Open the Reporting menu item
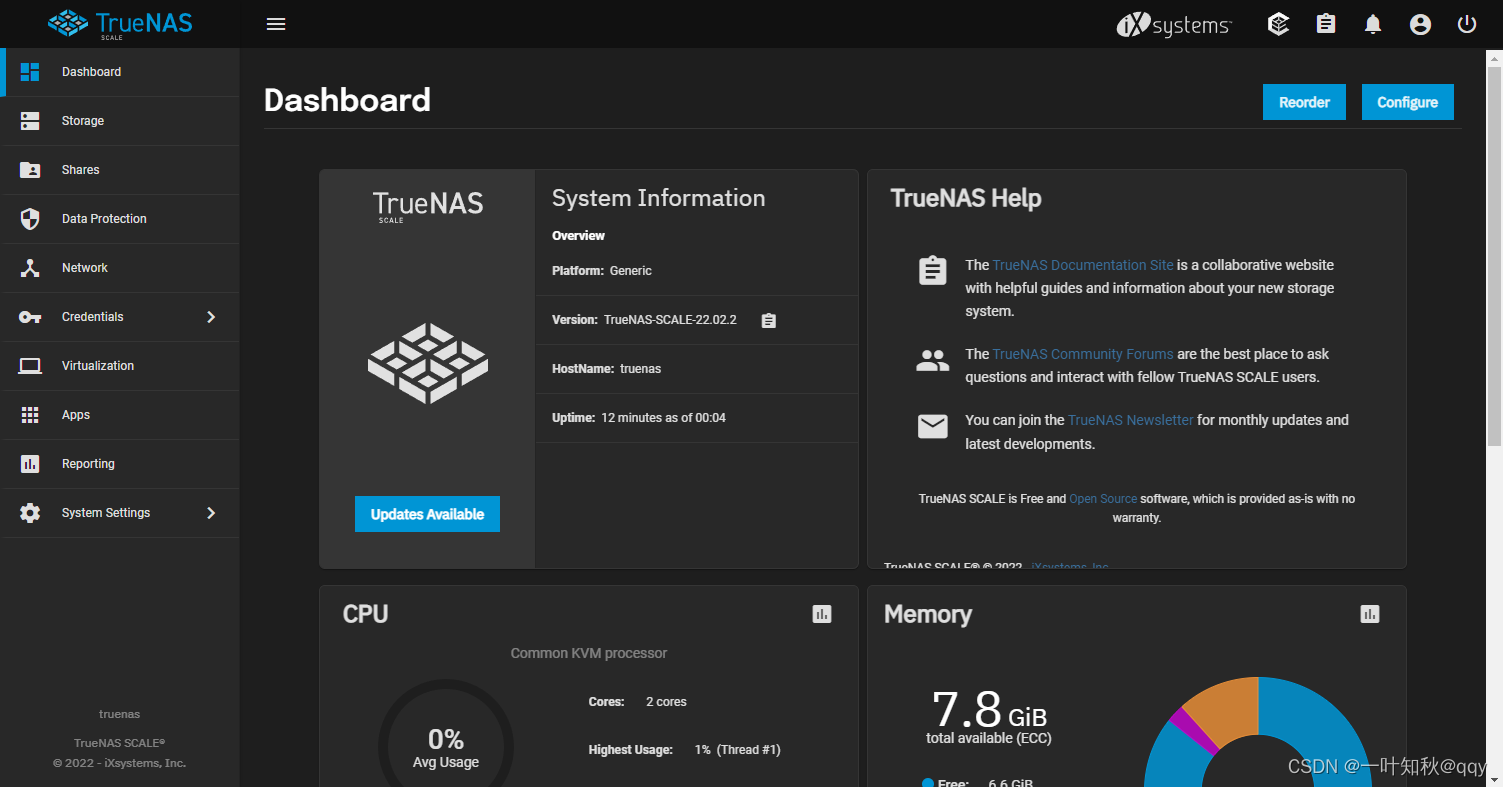The image size is (1503, 787). tap(120, 464)
